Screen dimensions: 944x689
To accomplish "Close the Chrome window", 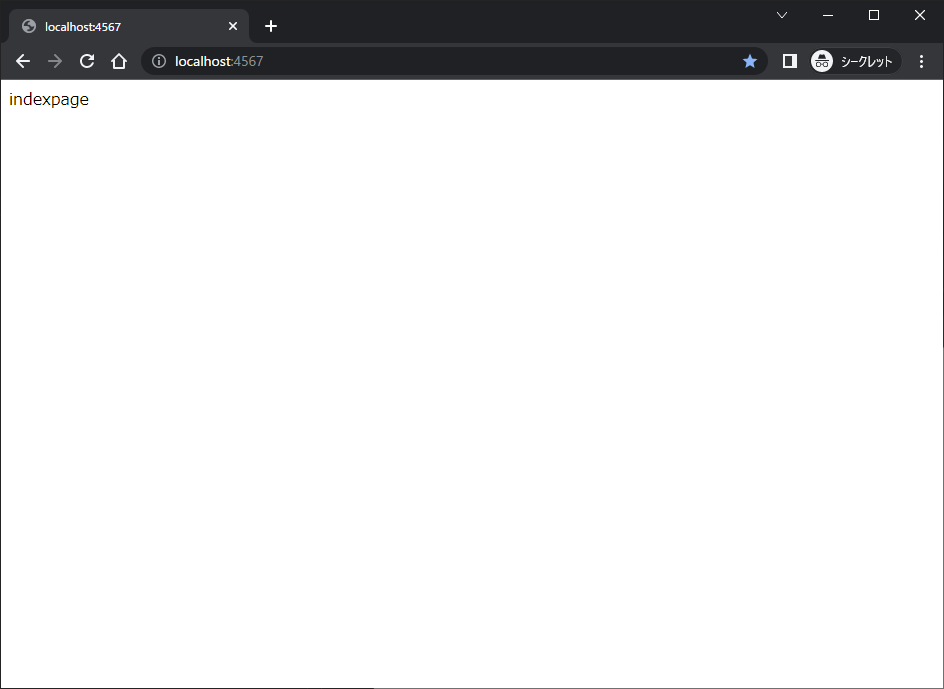I will (920, 15).
